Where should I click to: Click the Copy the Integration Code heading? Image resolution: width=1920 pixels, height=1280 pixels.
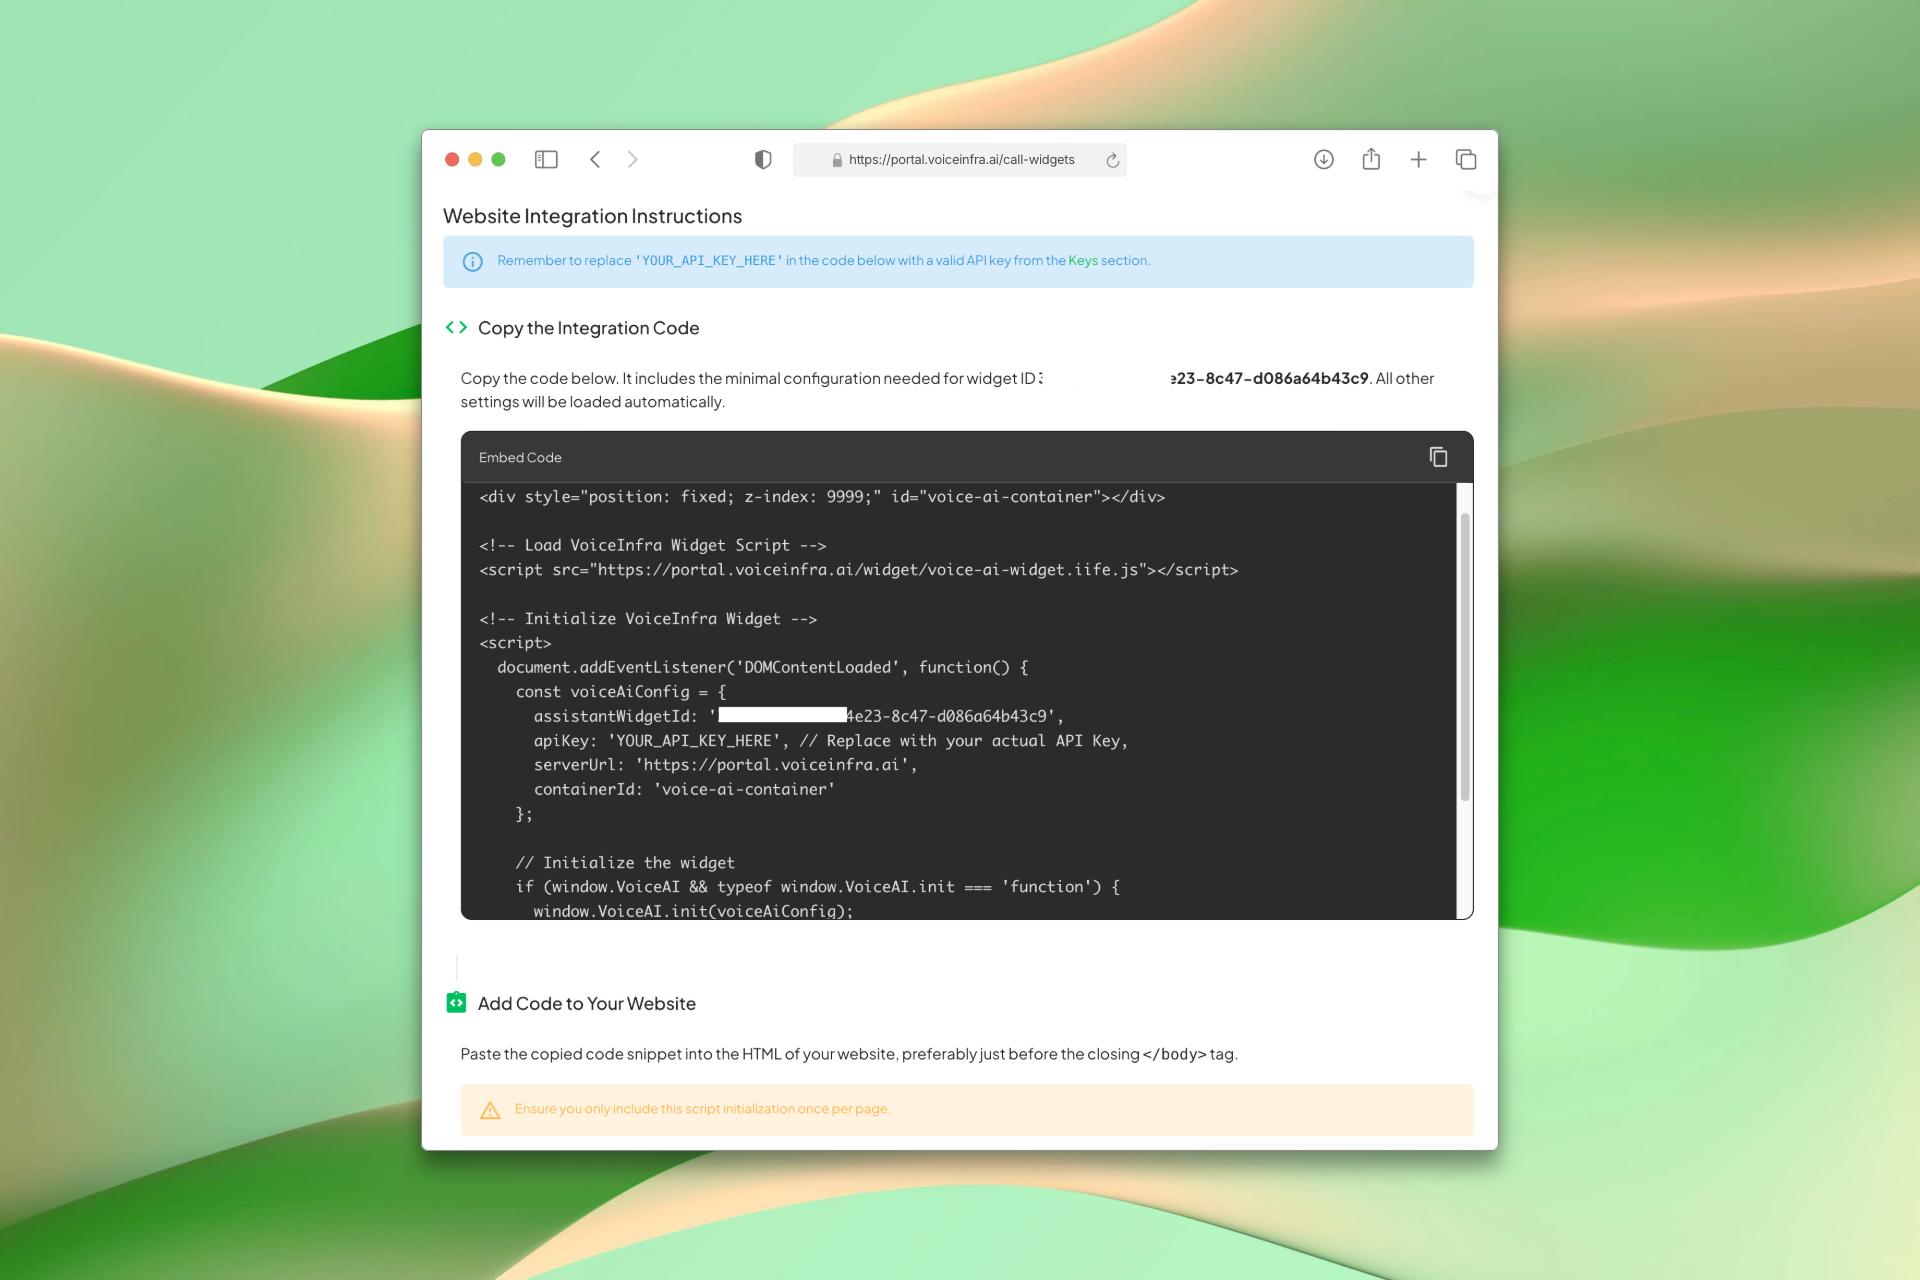click(588, 328)
